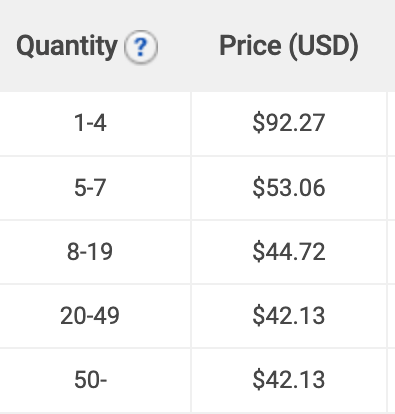The height and width of the screenshot is (414, 395).
Task: Click the cut-off cell right of 20-49's $42.13
Action: [391, 316]
